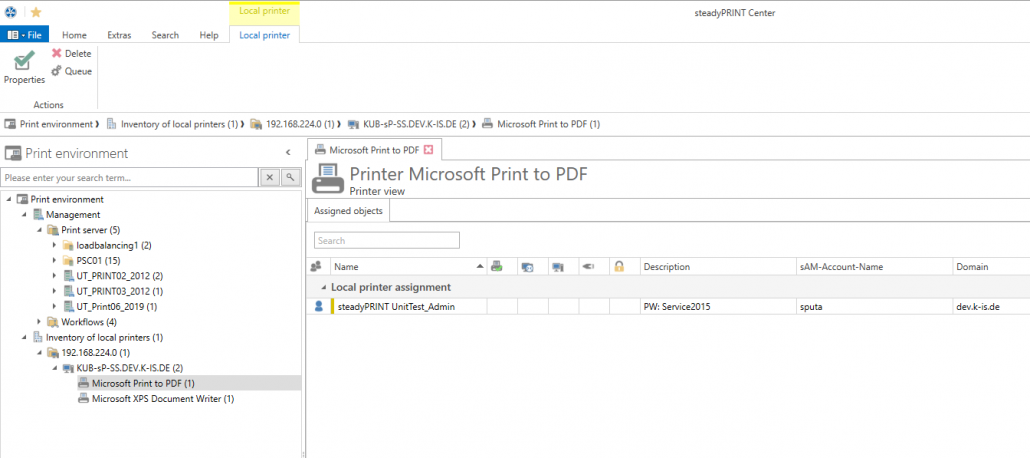Click the red Delete action
Screen dimensions: 1030x458
(x=72, y=54)
